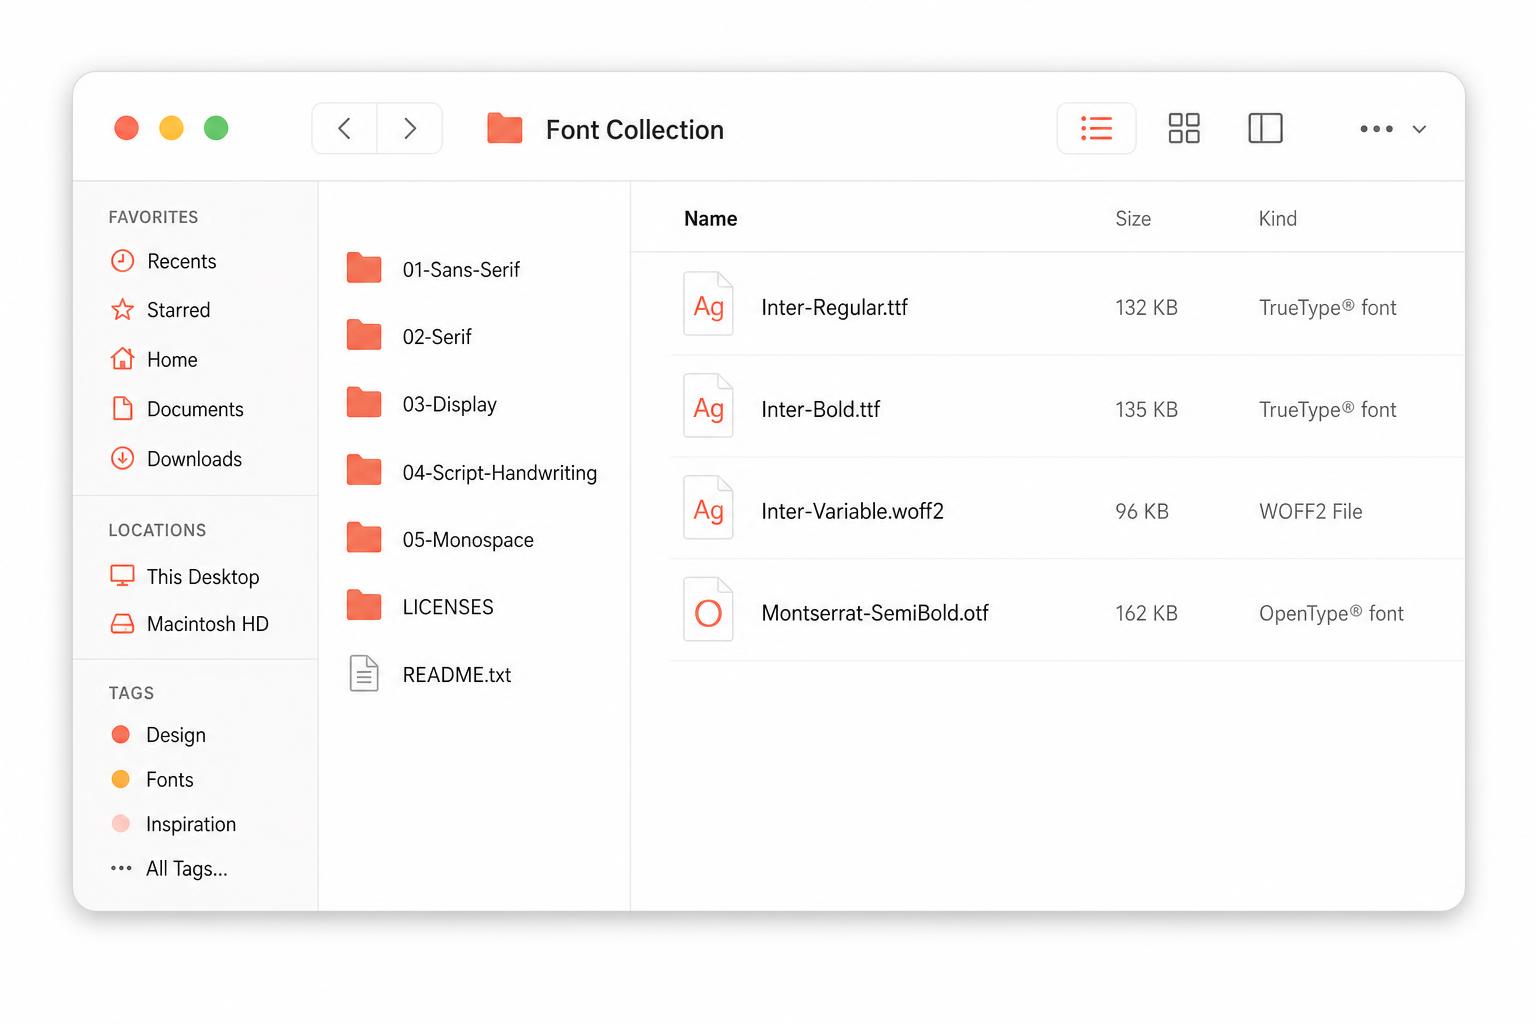
Task: Click the 135 KB size value
Action: pyautogui.click(x=1146, y=409)
